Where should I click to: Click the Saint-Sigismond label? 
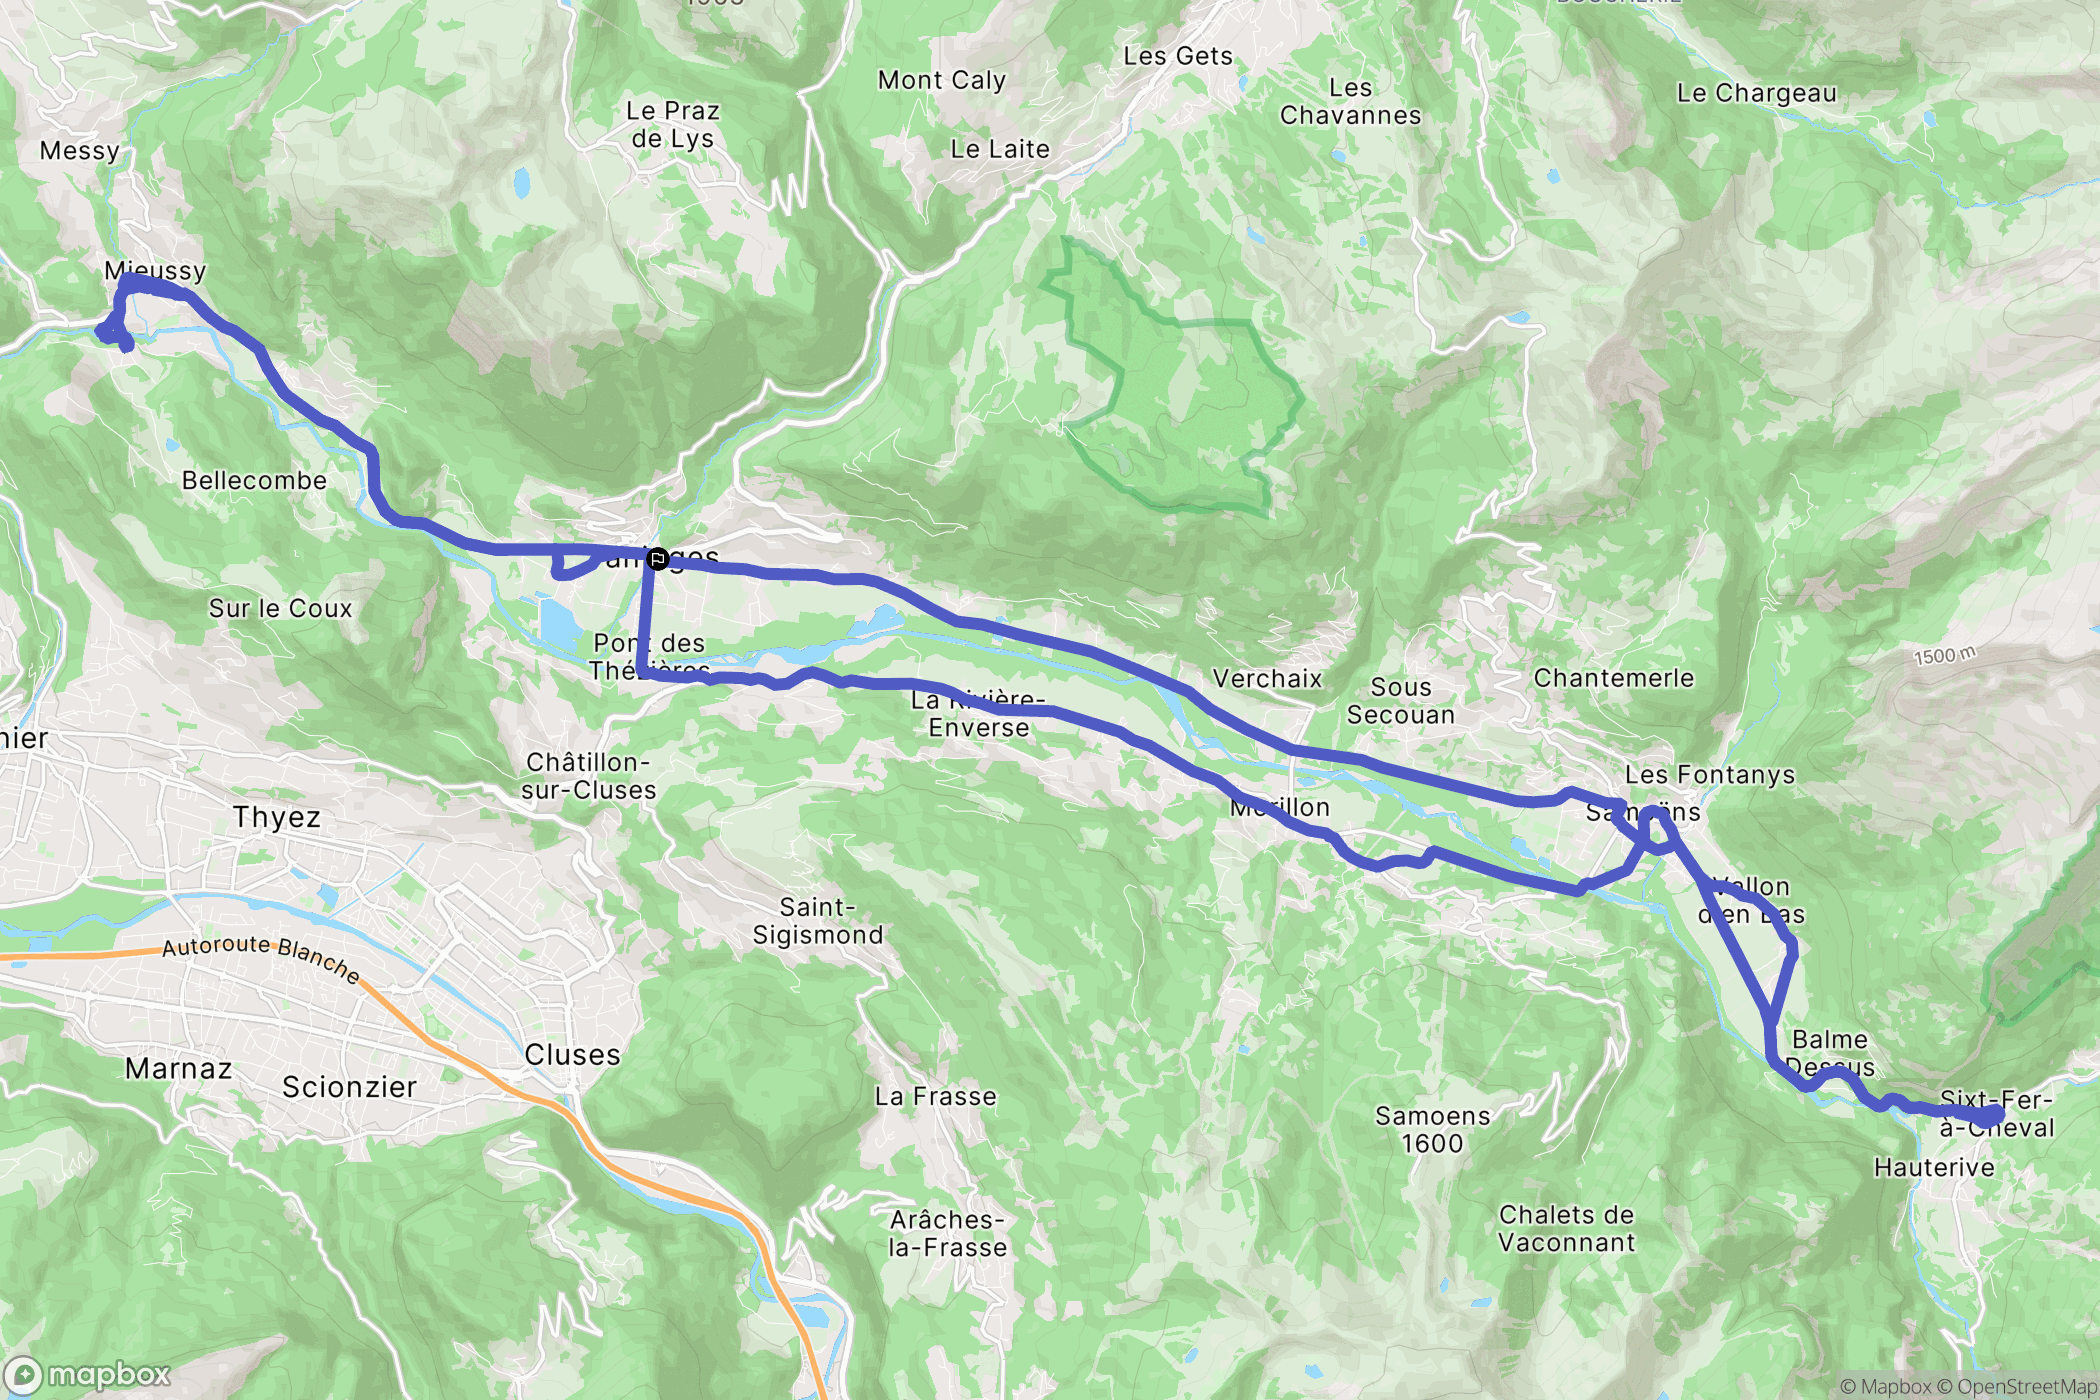[x=818, y=921]
